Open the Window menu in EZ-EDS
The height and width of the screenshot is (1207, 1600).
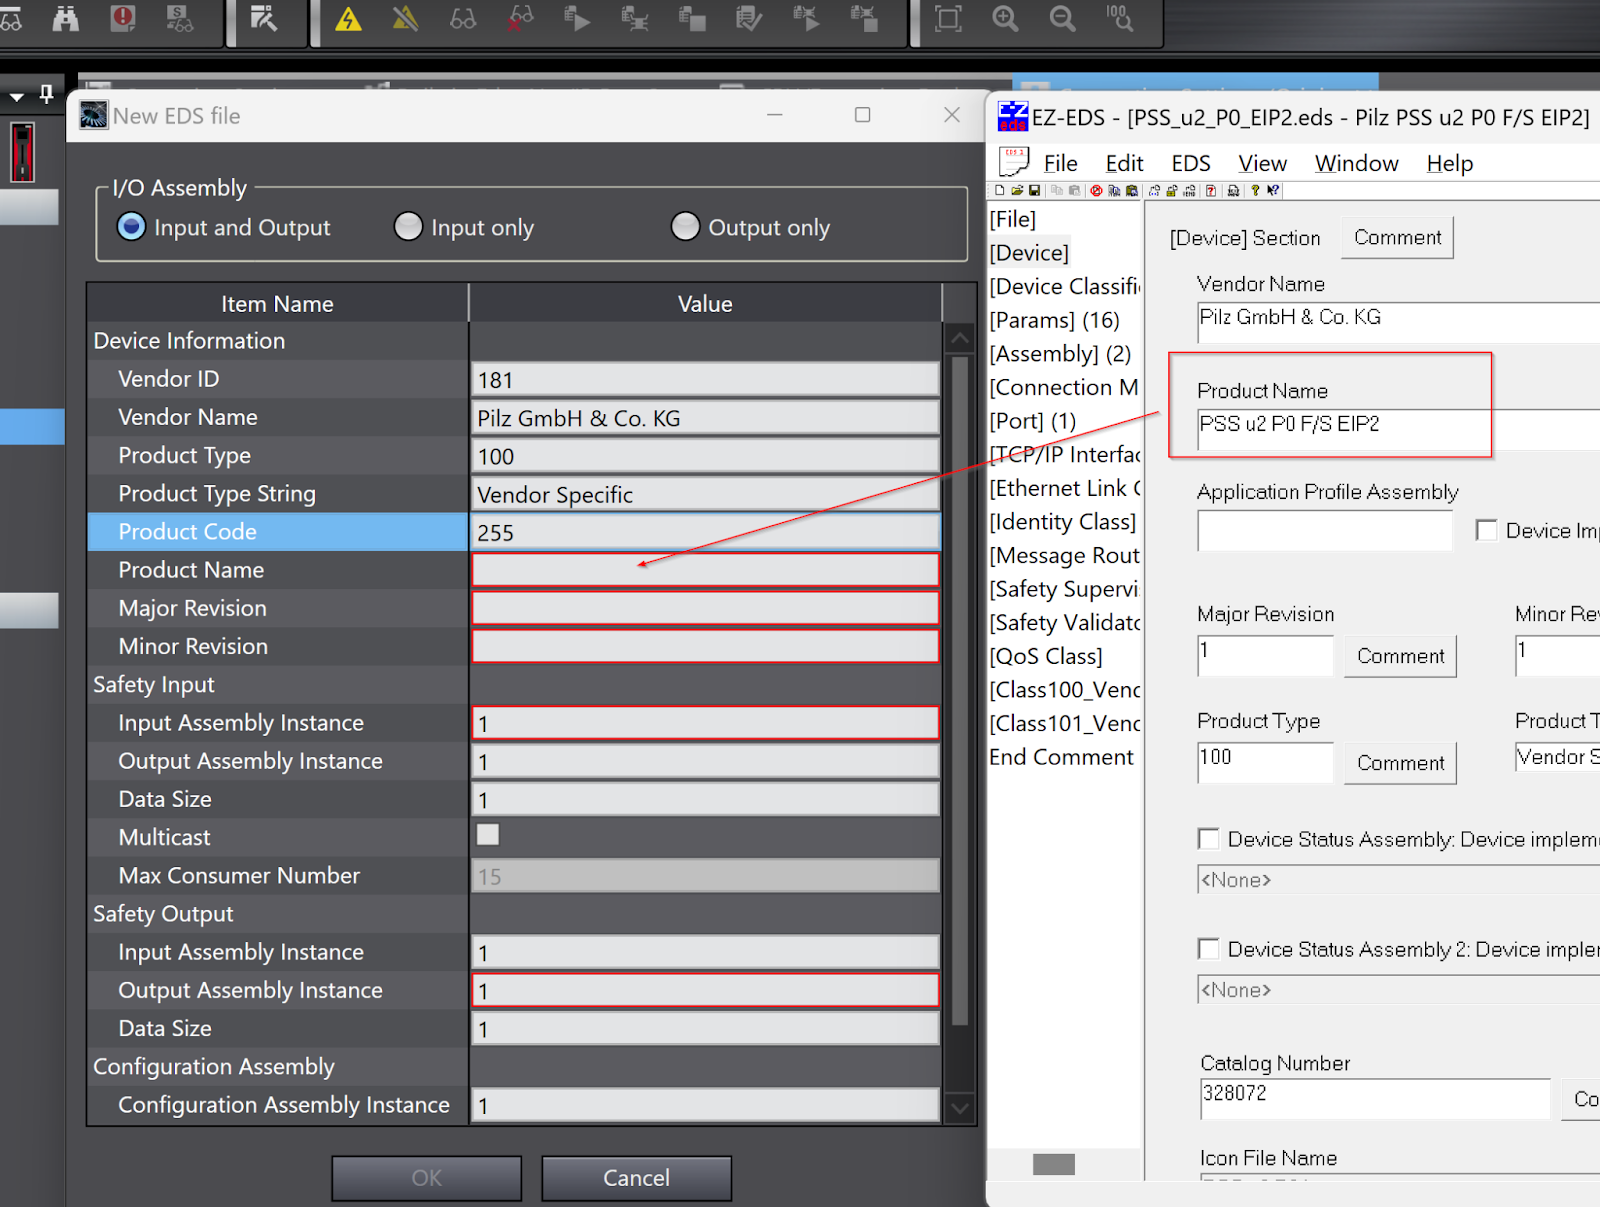pos(1356,163)
